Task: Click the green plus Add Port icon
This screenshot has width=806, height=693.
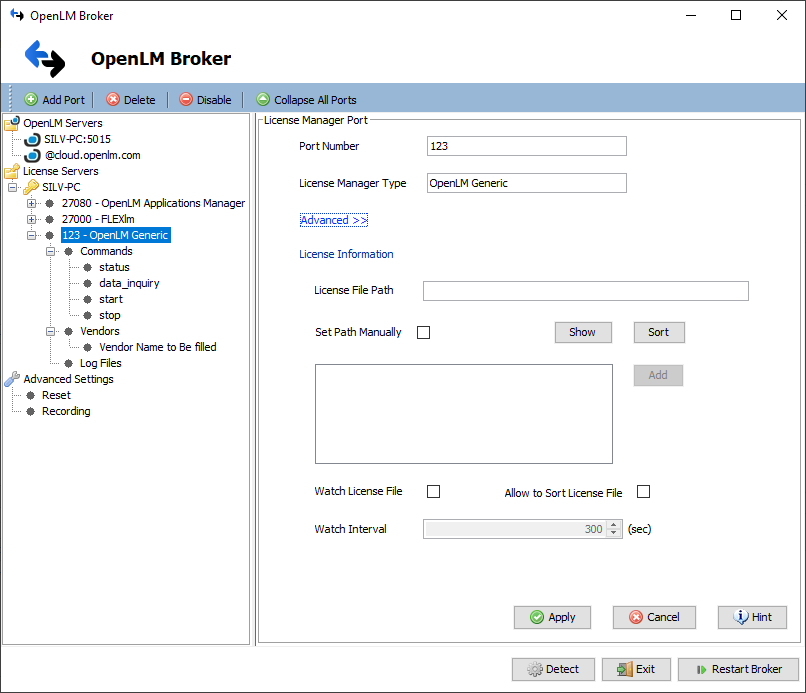Action: pos(29,99)
